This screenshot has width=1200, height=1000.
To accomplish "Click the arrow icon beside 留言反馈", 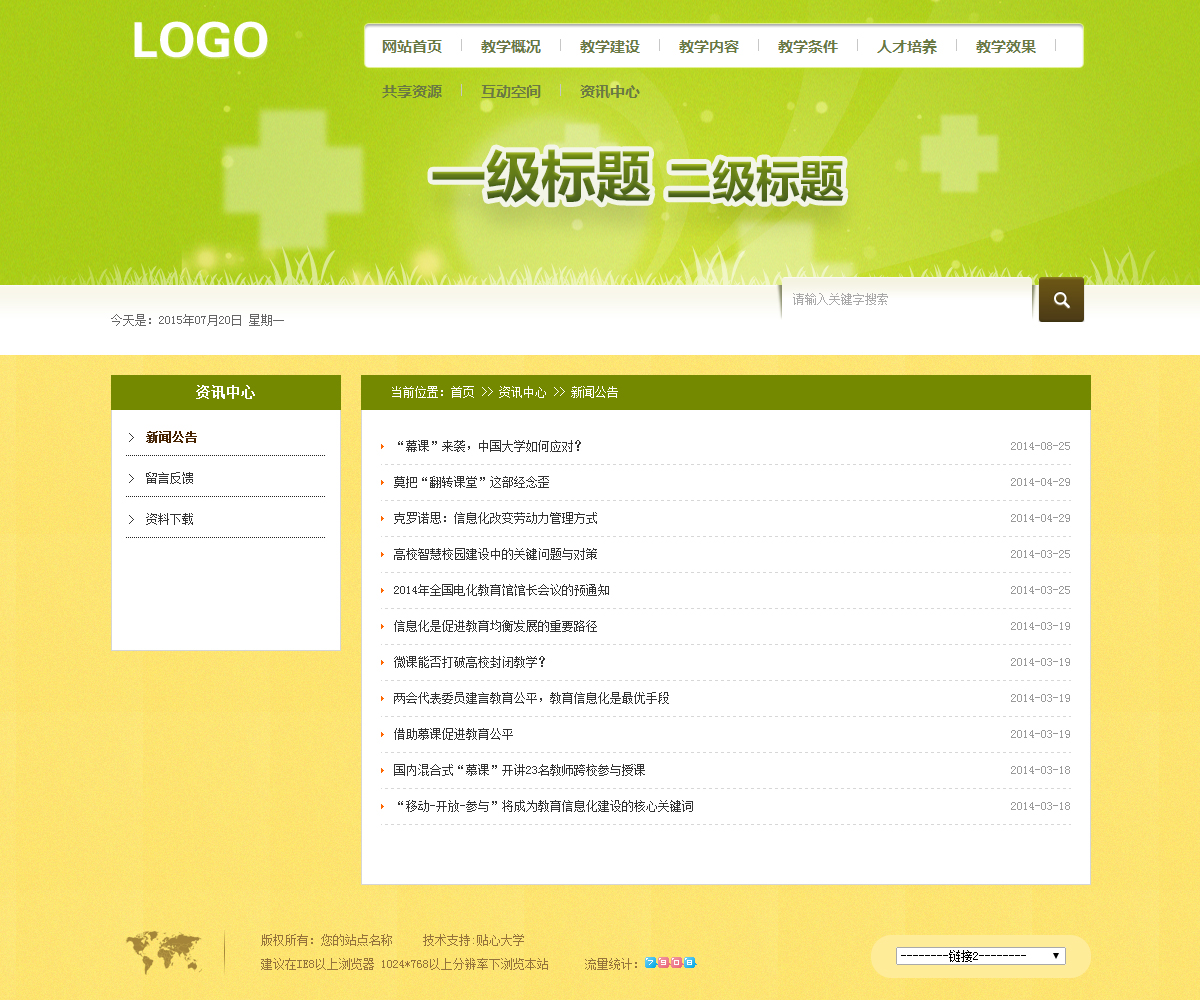I will tap(131, 479).
